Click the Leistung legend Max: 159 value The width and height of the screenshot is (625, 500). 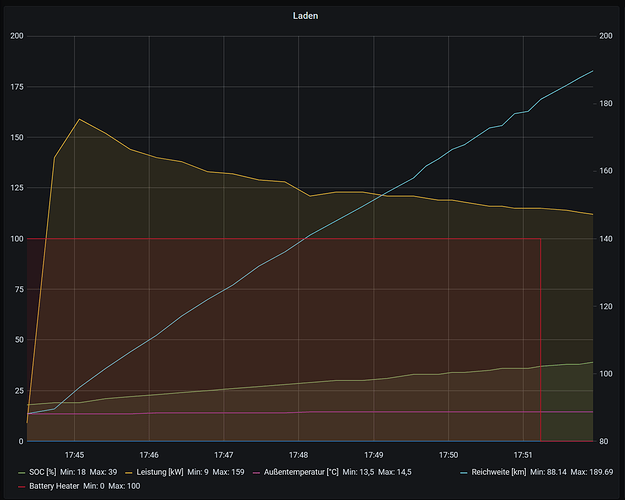228,472
